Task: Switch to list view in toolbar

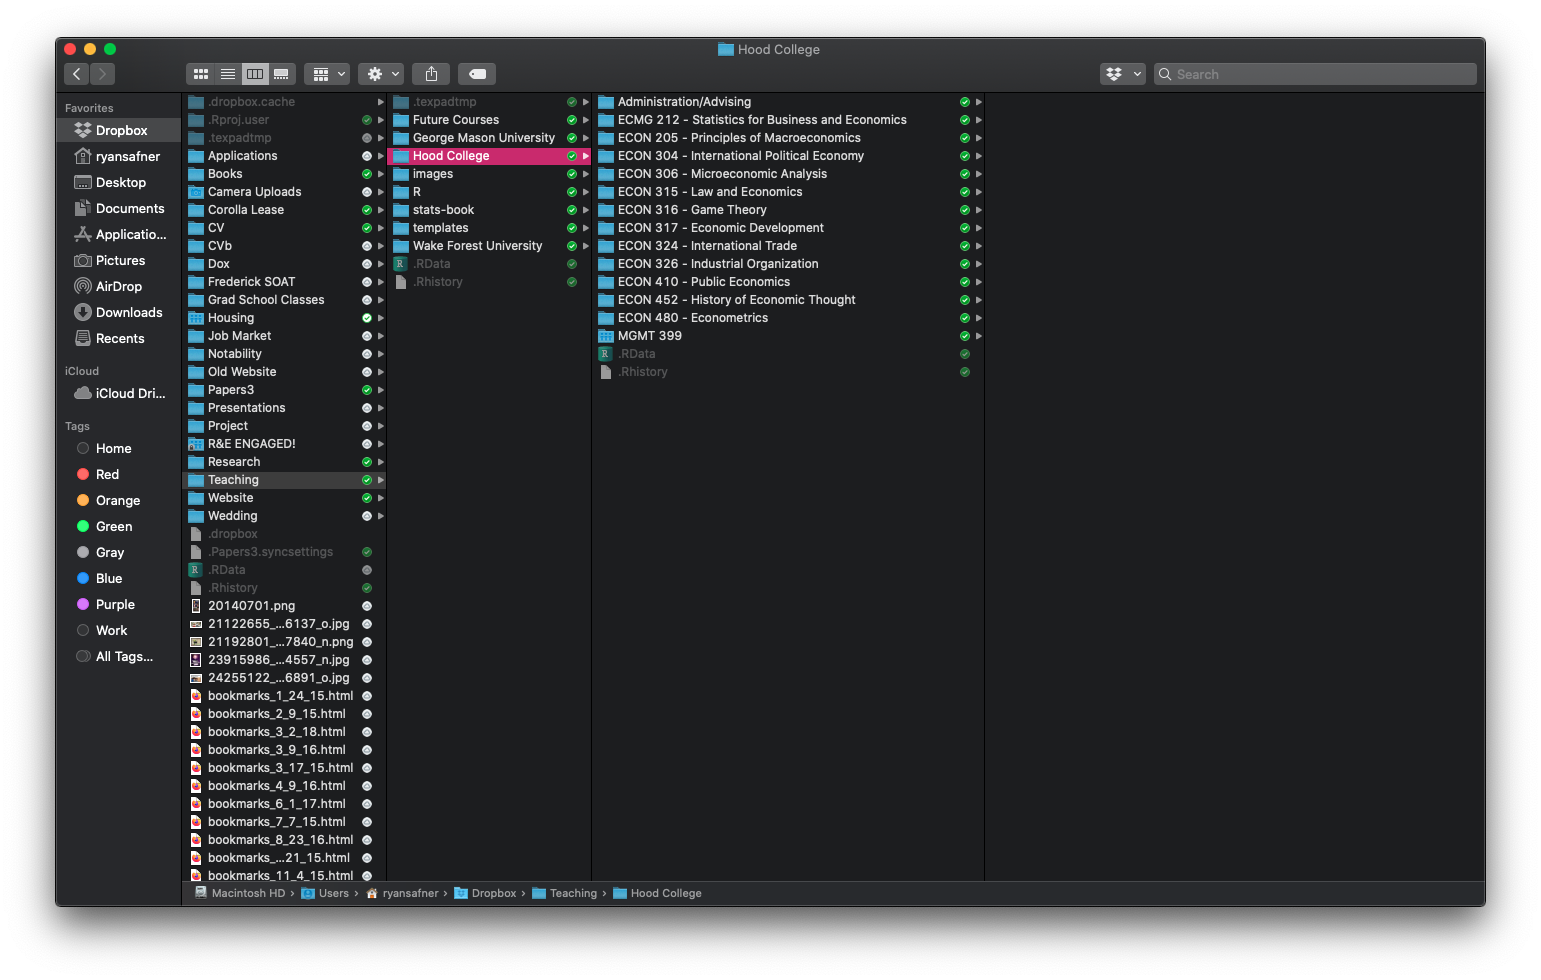Action: [x=228, y=74]
